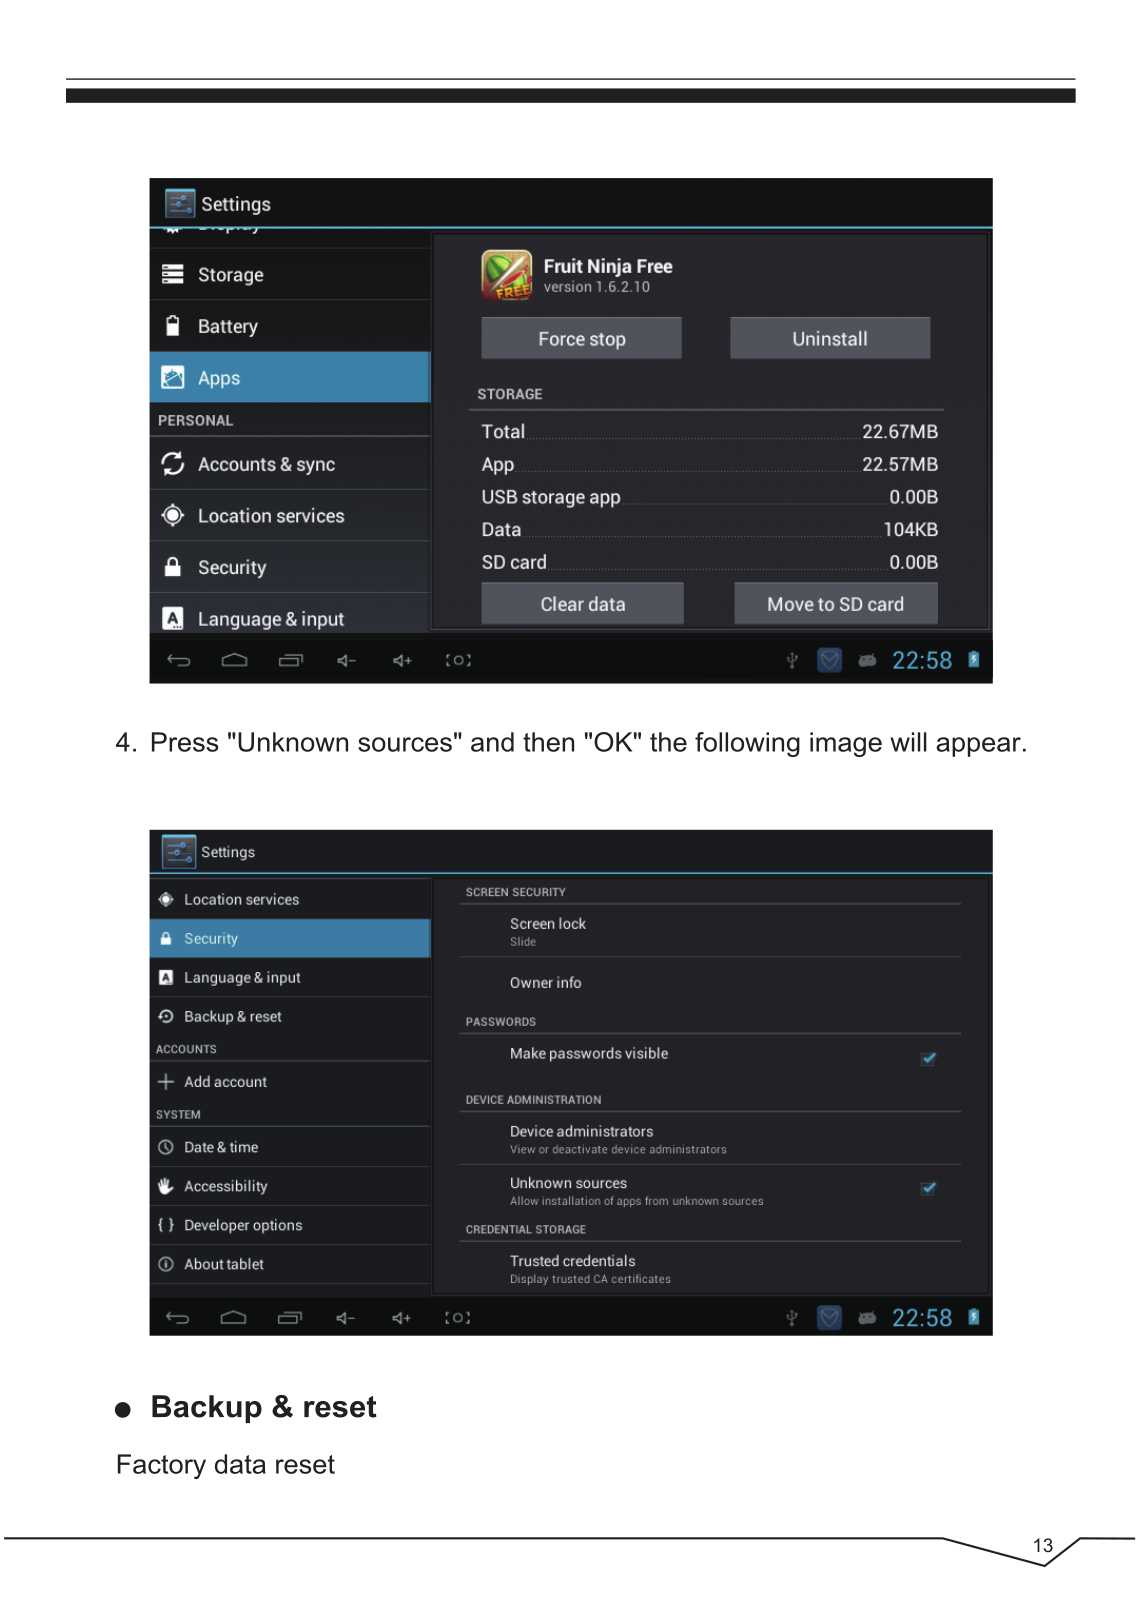Tap the Accounts & sync icon

pos(173,464)
